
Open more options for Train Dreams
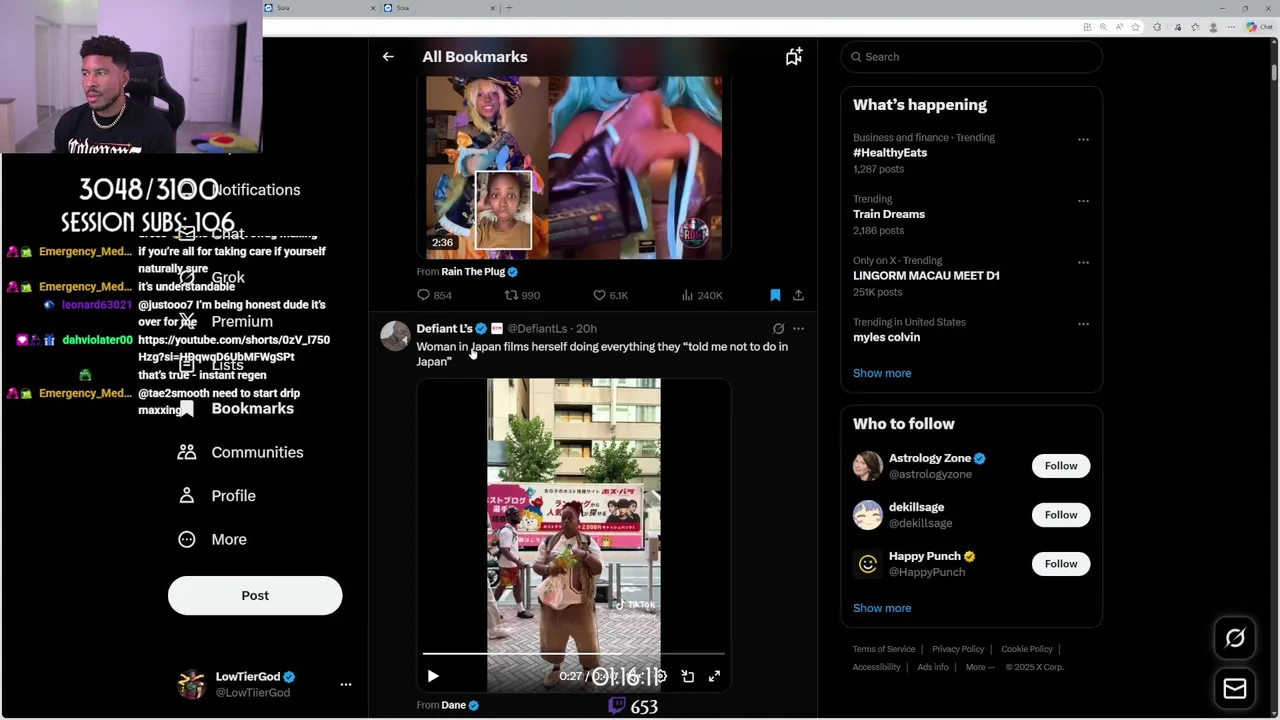(1083, 201)
